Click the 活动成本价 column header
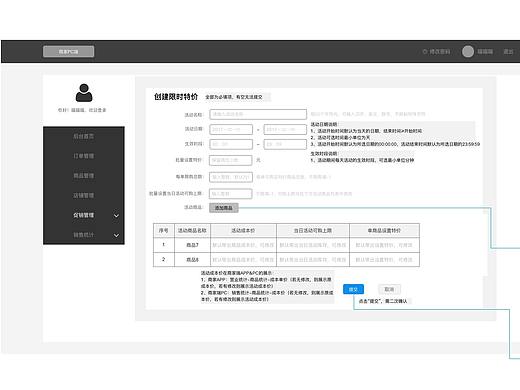Viewport: 520px width, 390px height. point(243,230)
